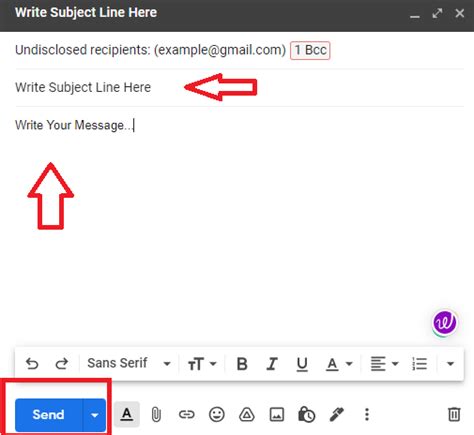Open the text alignment dropdown
The image size is (474, 435).
385,364
